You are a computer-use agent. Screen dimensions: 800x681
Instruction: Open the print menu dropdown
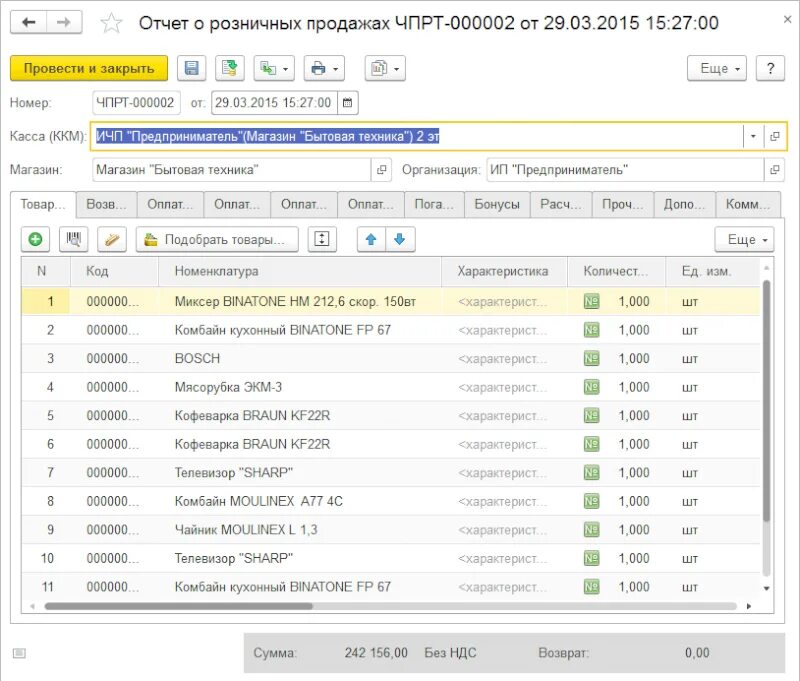coord(324,68)
